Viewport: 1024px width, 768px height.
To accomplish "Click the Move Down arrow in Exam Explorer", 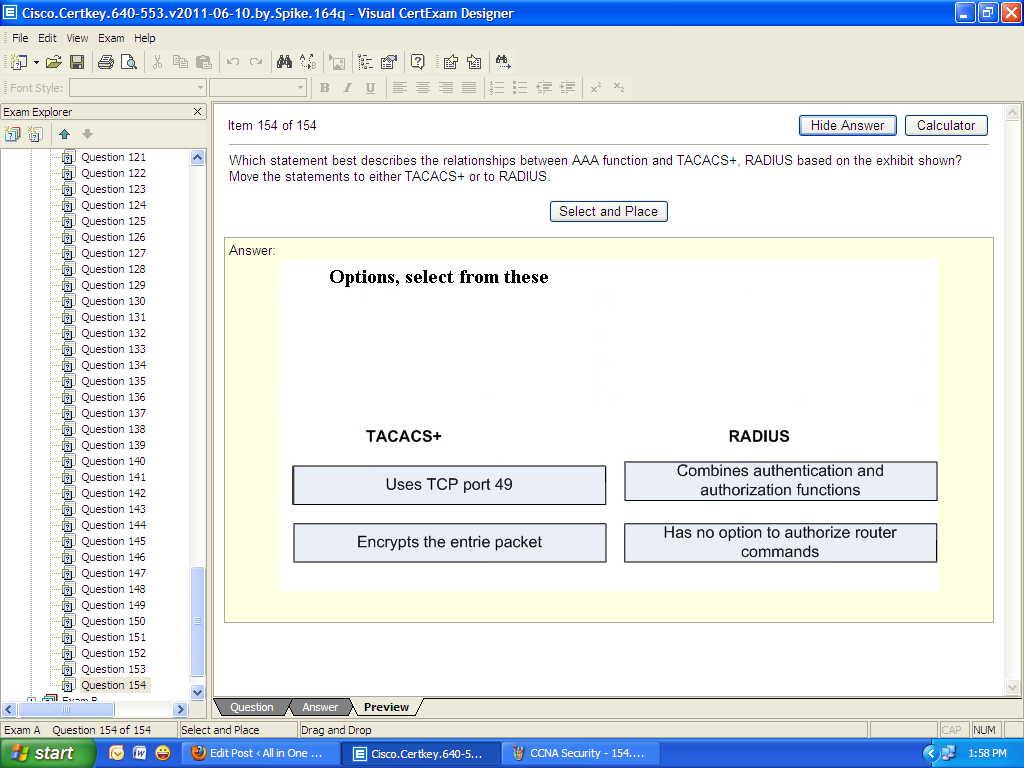I will pyautogui.click(x=88, y=134).
